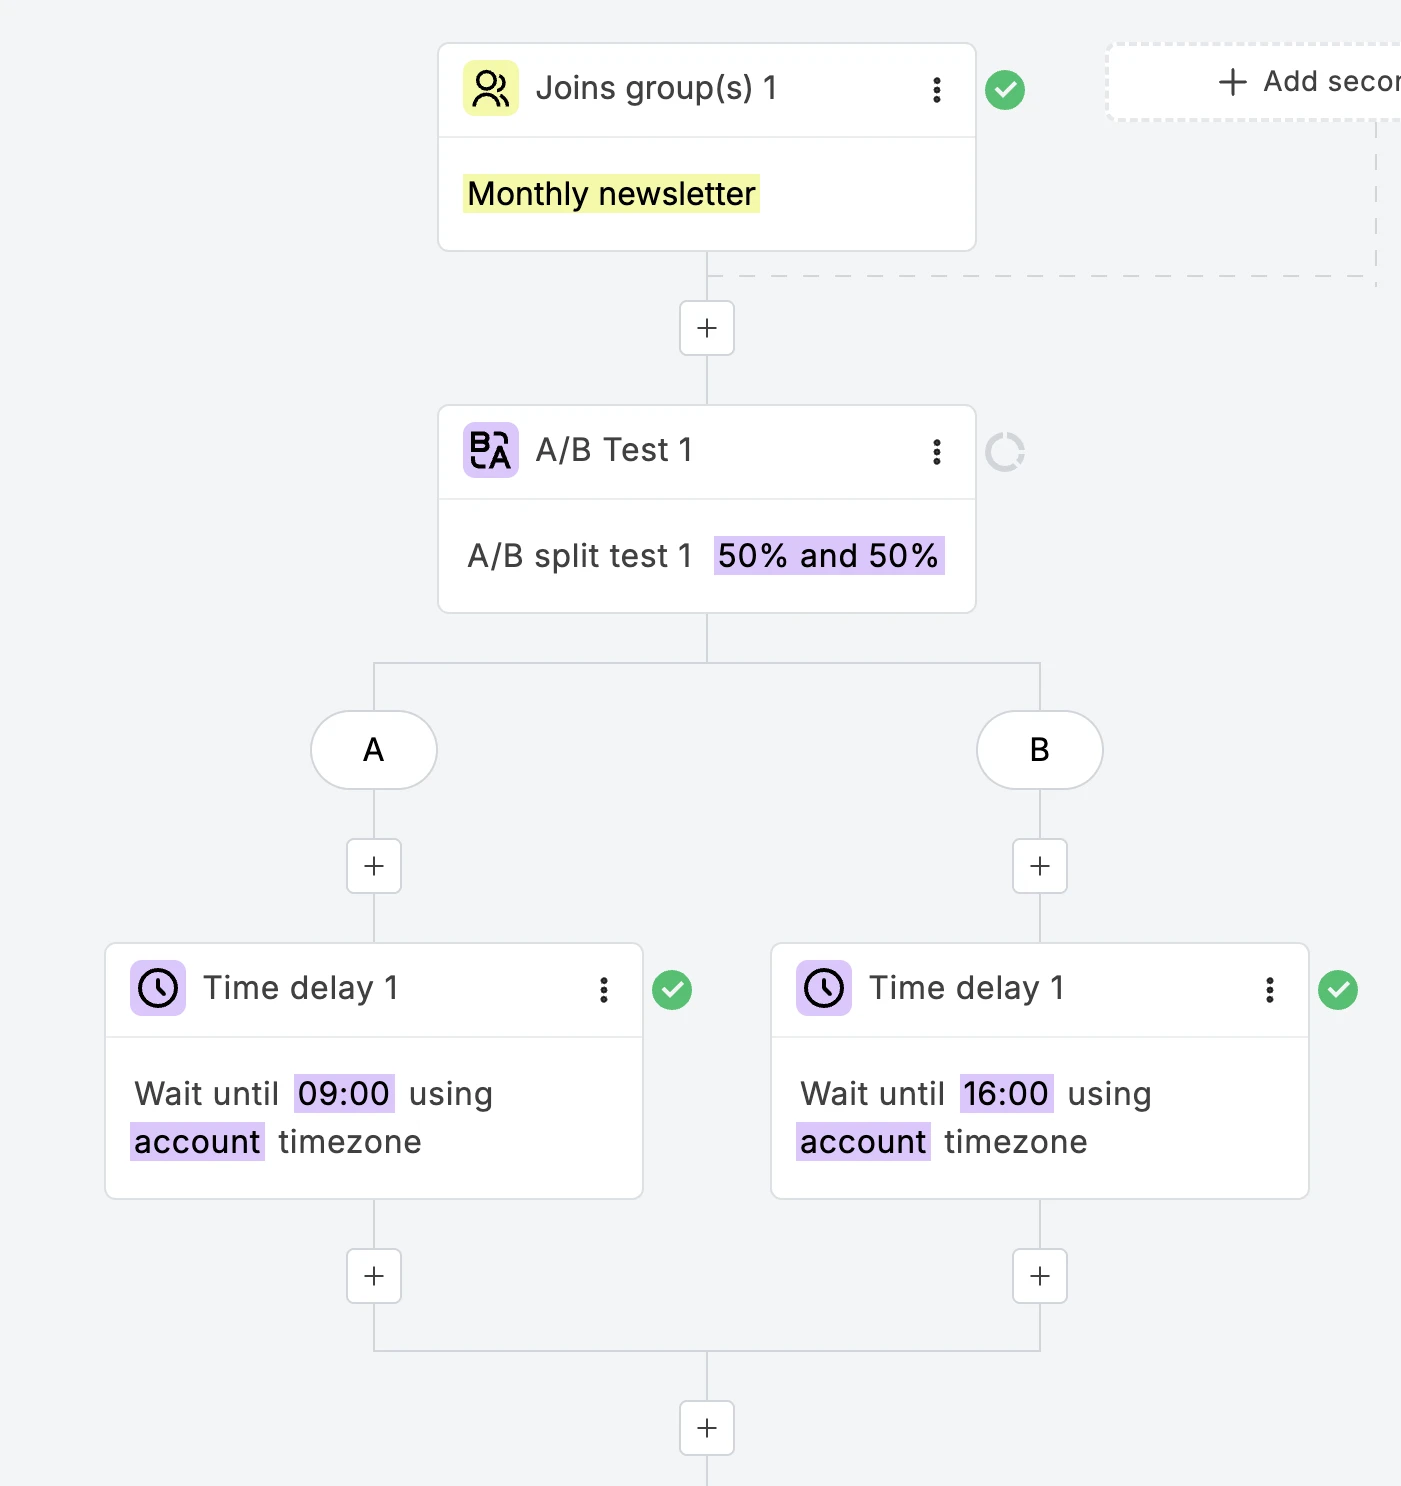The width and height of the screenshot is (1401, 1486).
Task: Click the account timezone tag on right delay
Action: 862,1142
